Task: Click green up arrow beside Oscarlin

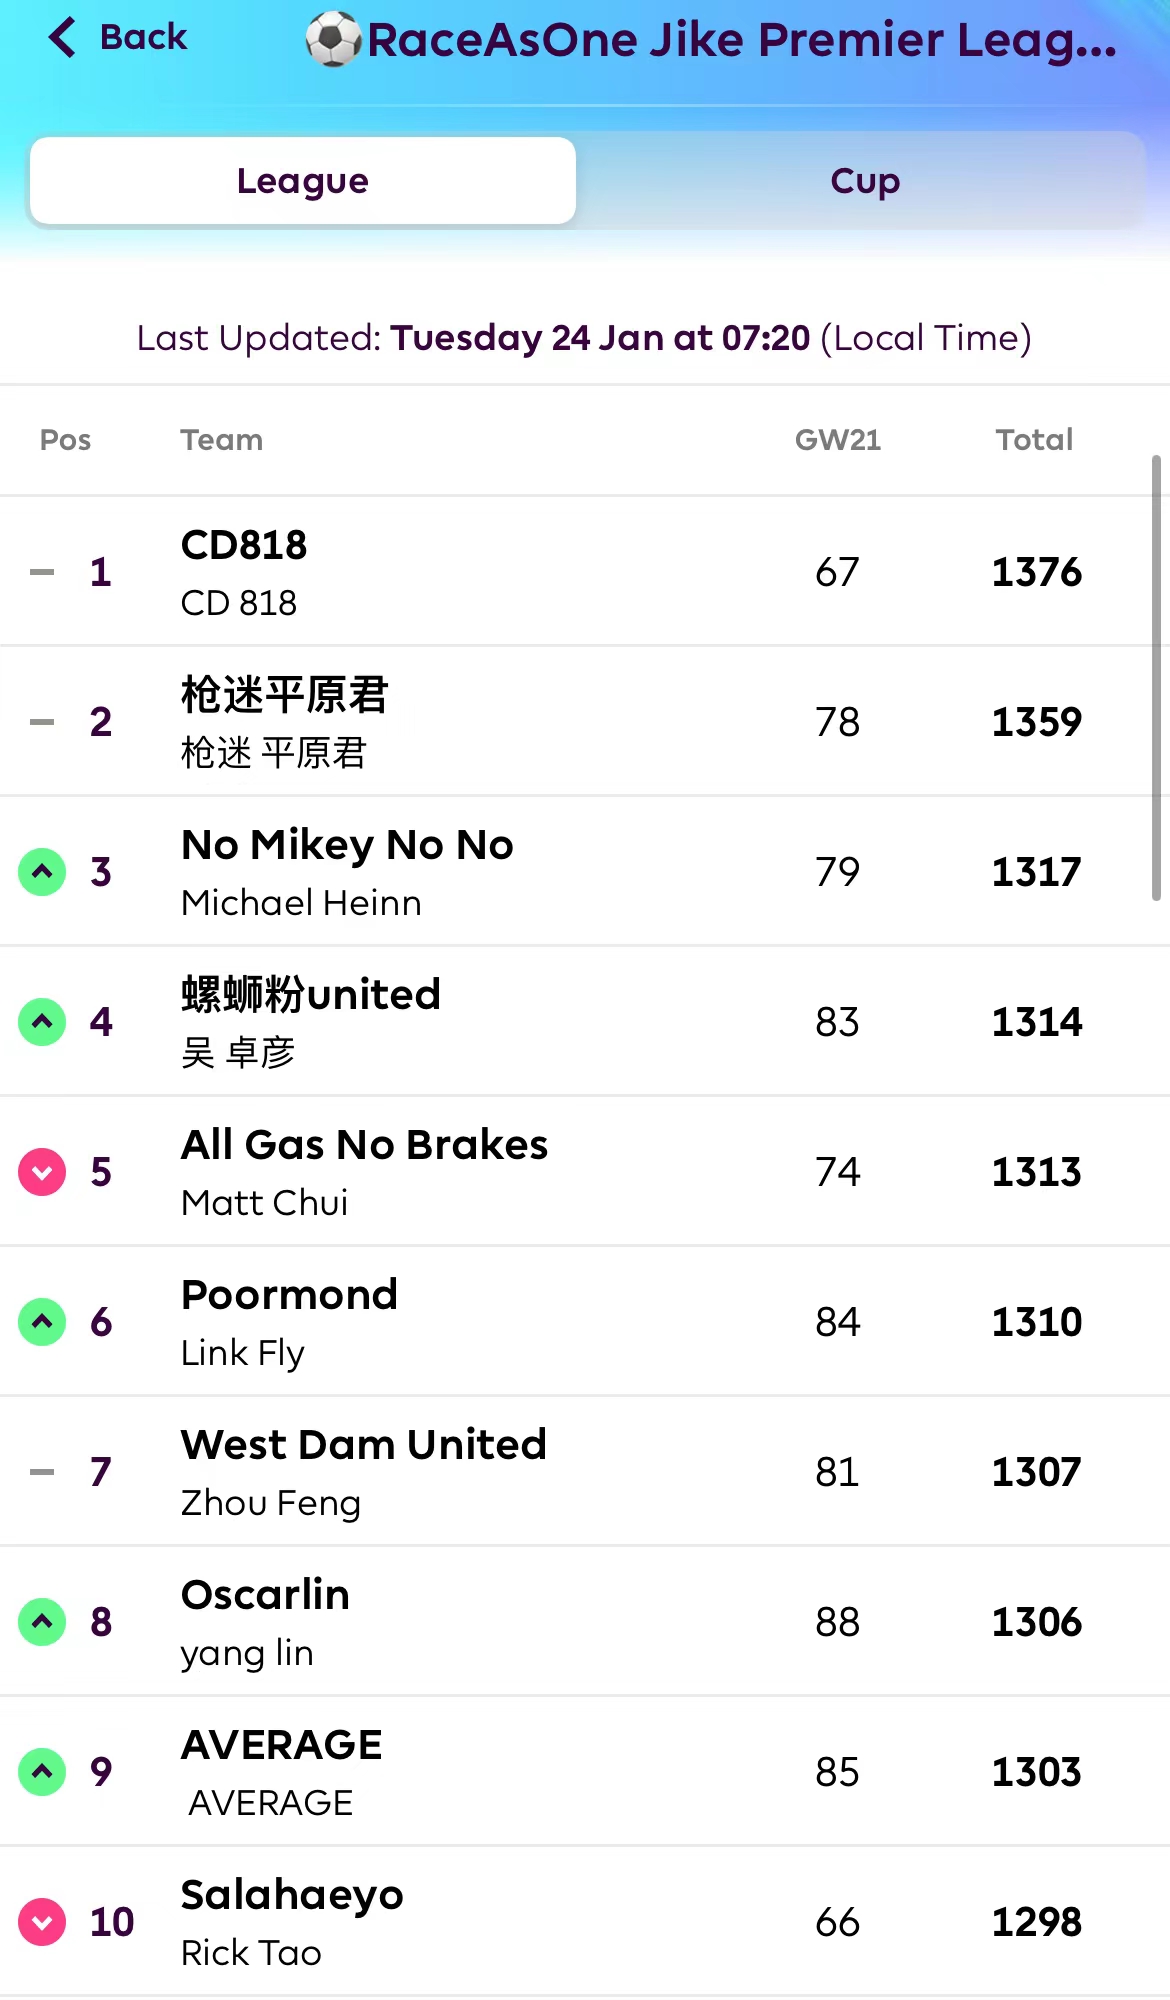Action: click(x=42, y=1622)
